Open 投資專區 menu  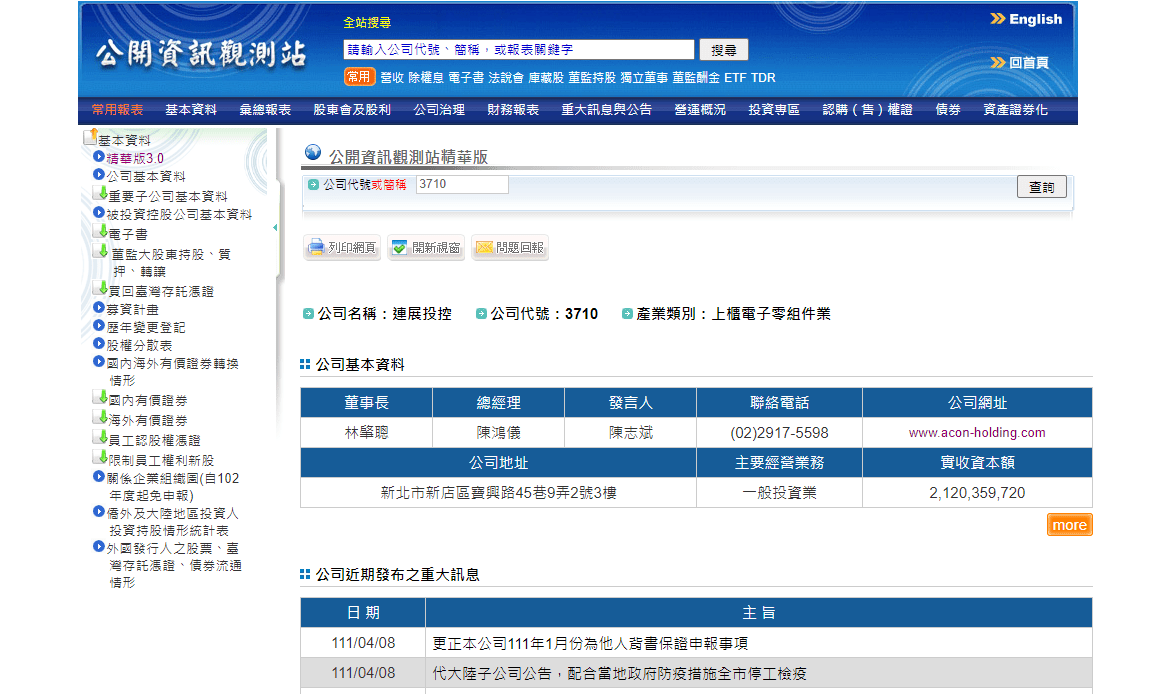click(x=774, y=110)
